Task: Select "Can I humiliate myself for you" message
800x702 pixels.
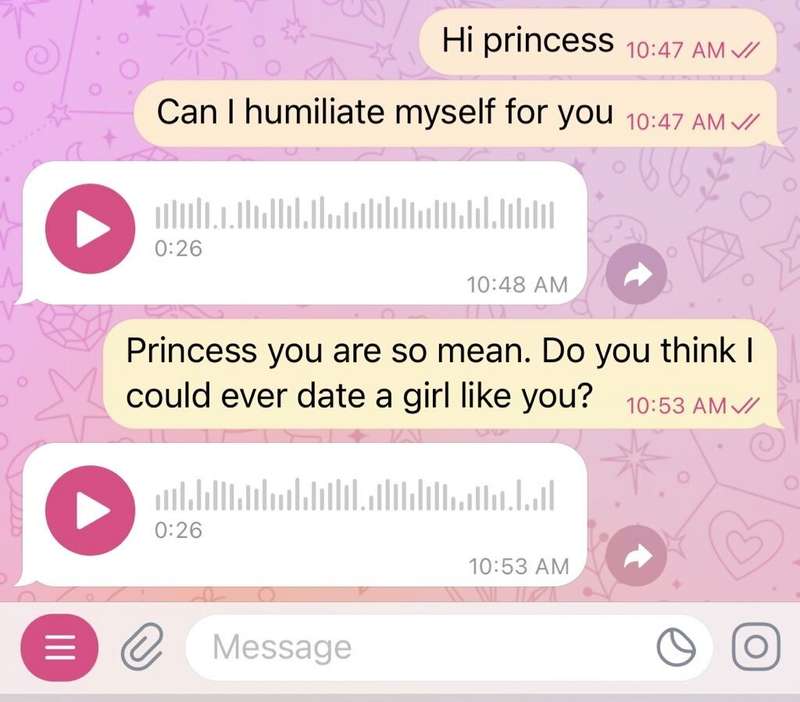Action: click(x=458, y=114)
